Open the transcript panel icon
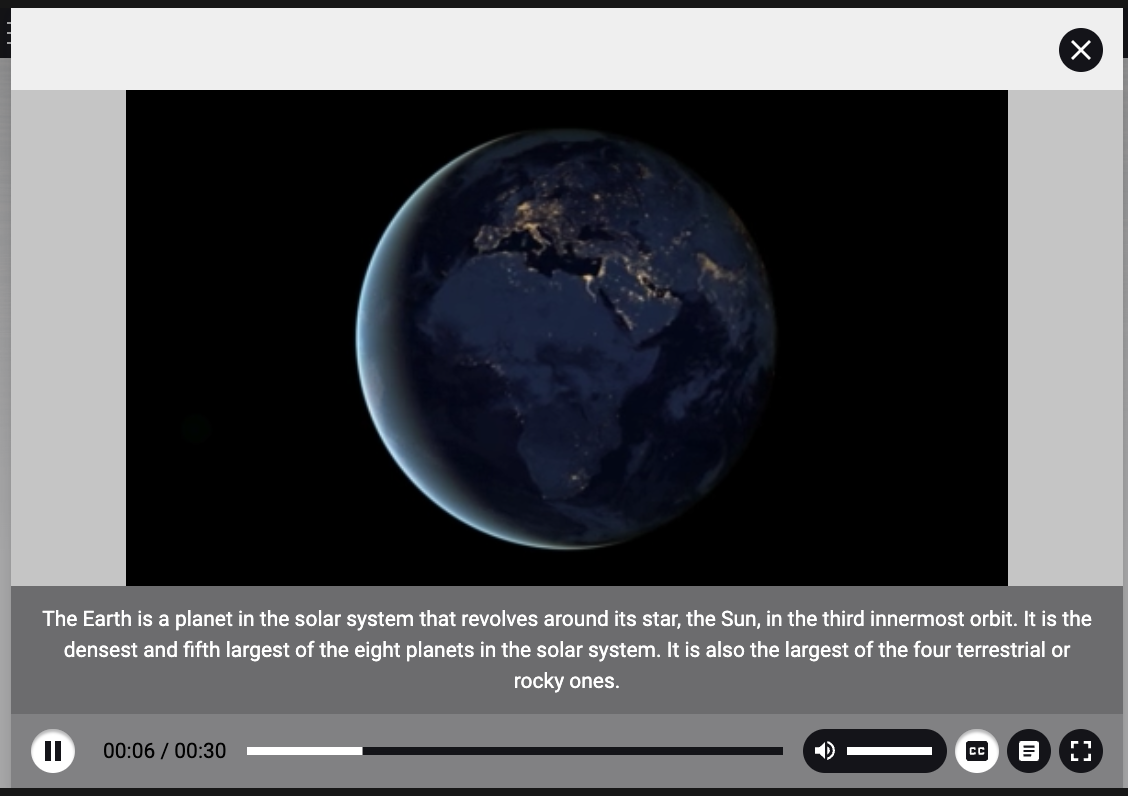 click(x=1029, y=751)
